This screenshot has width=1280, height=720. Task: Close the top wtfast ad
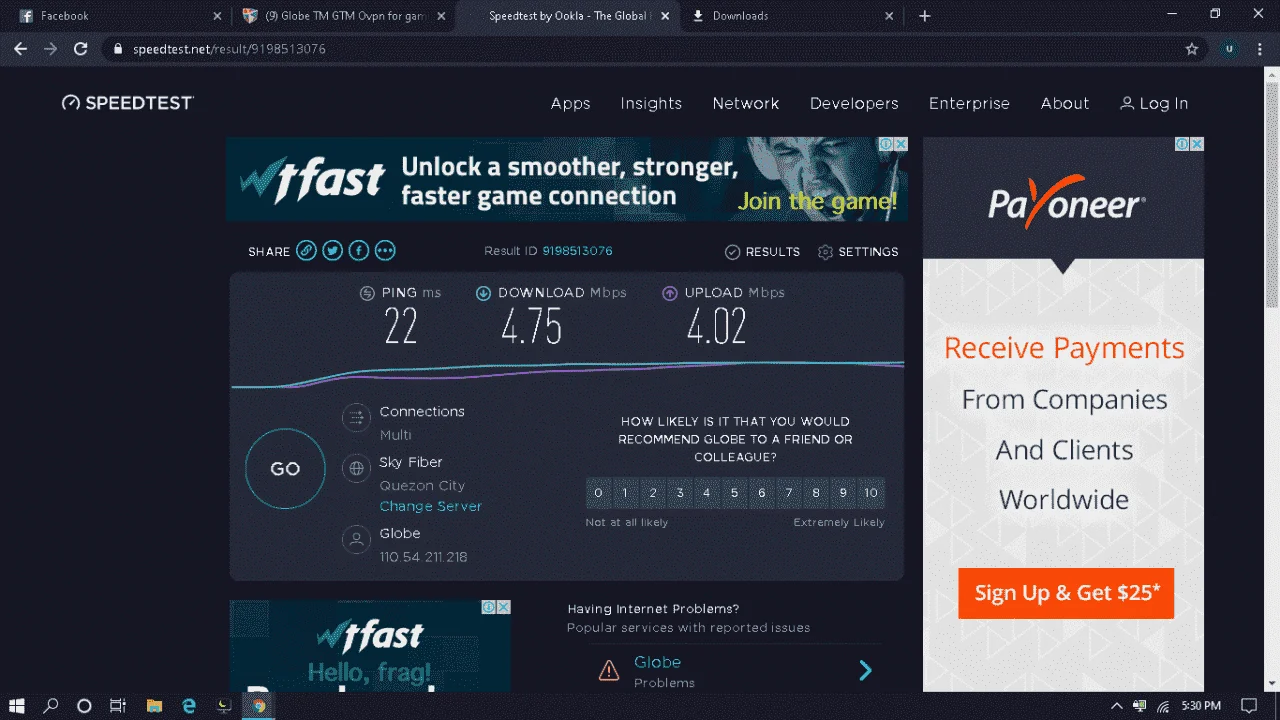coord(900,144)
